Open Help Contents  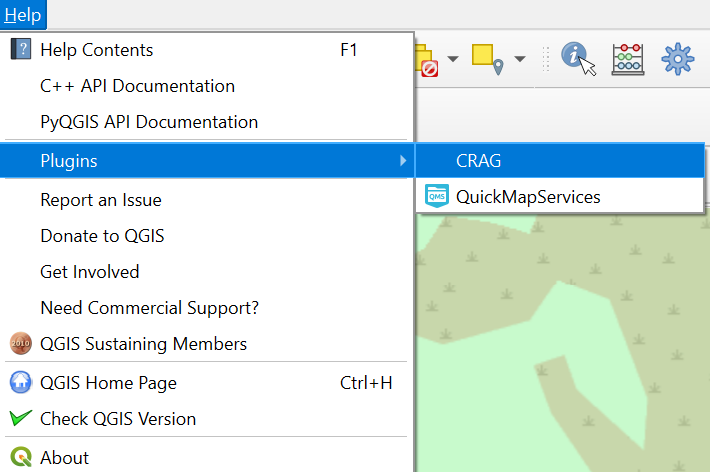pos(207,50)
